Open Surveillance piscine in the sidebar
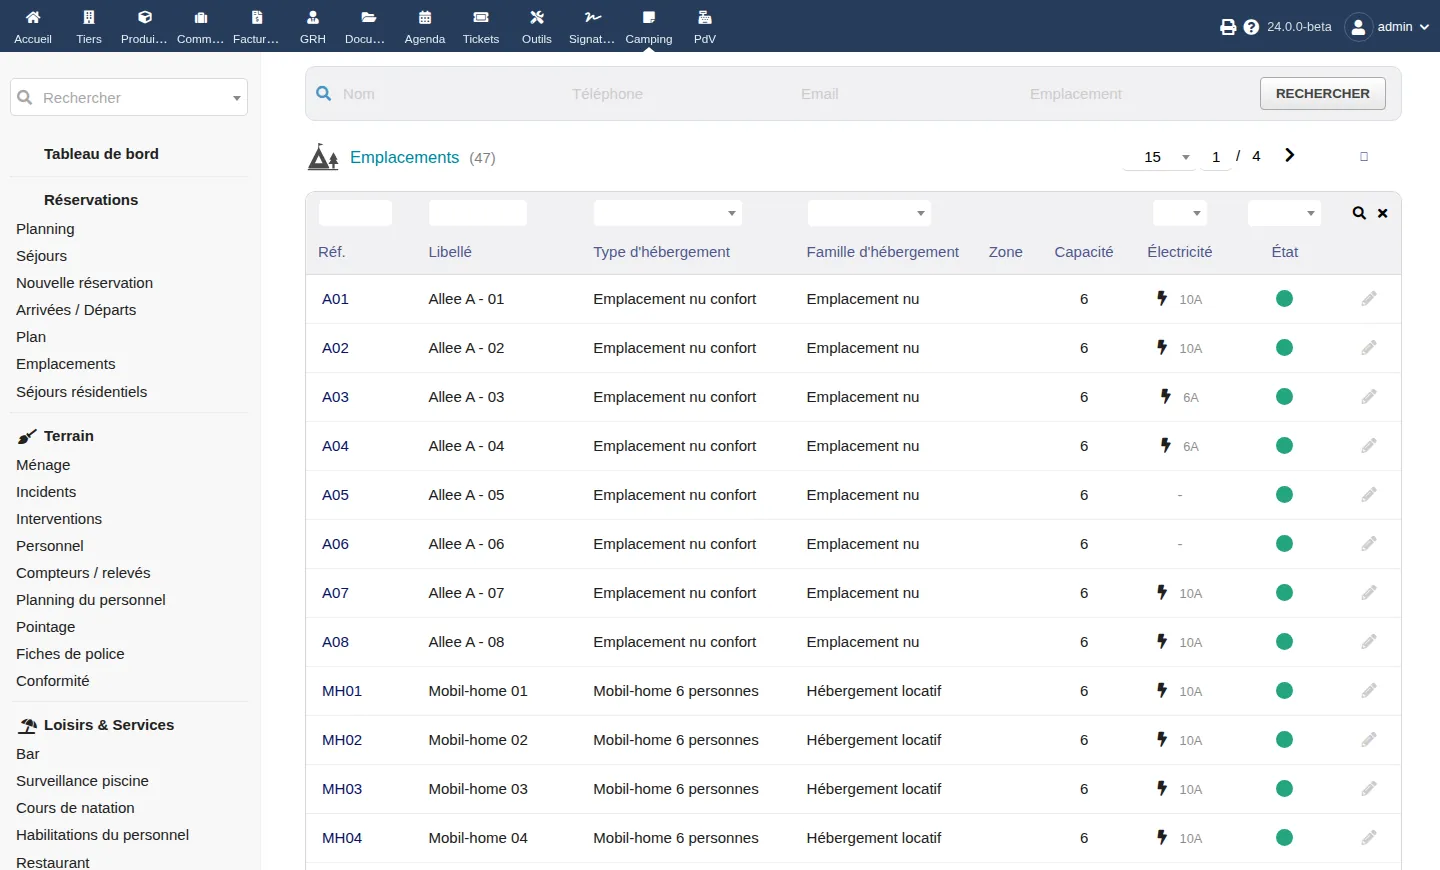The height and width of the screenshot is (870, 1440). pos(82,781)
